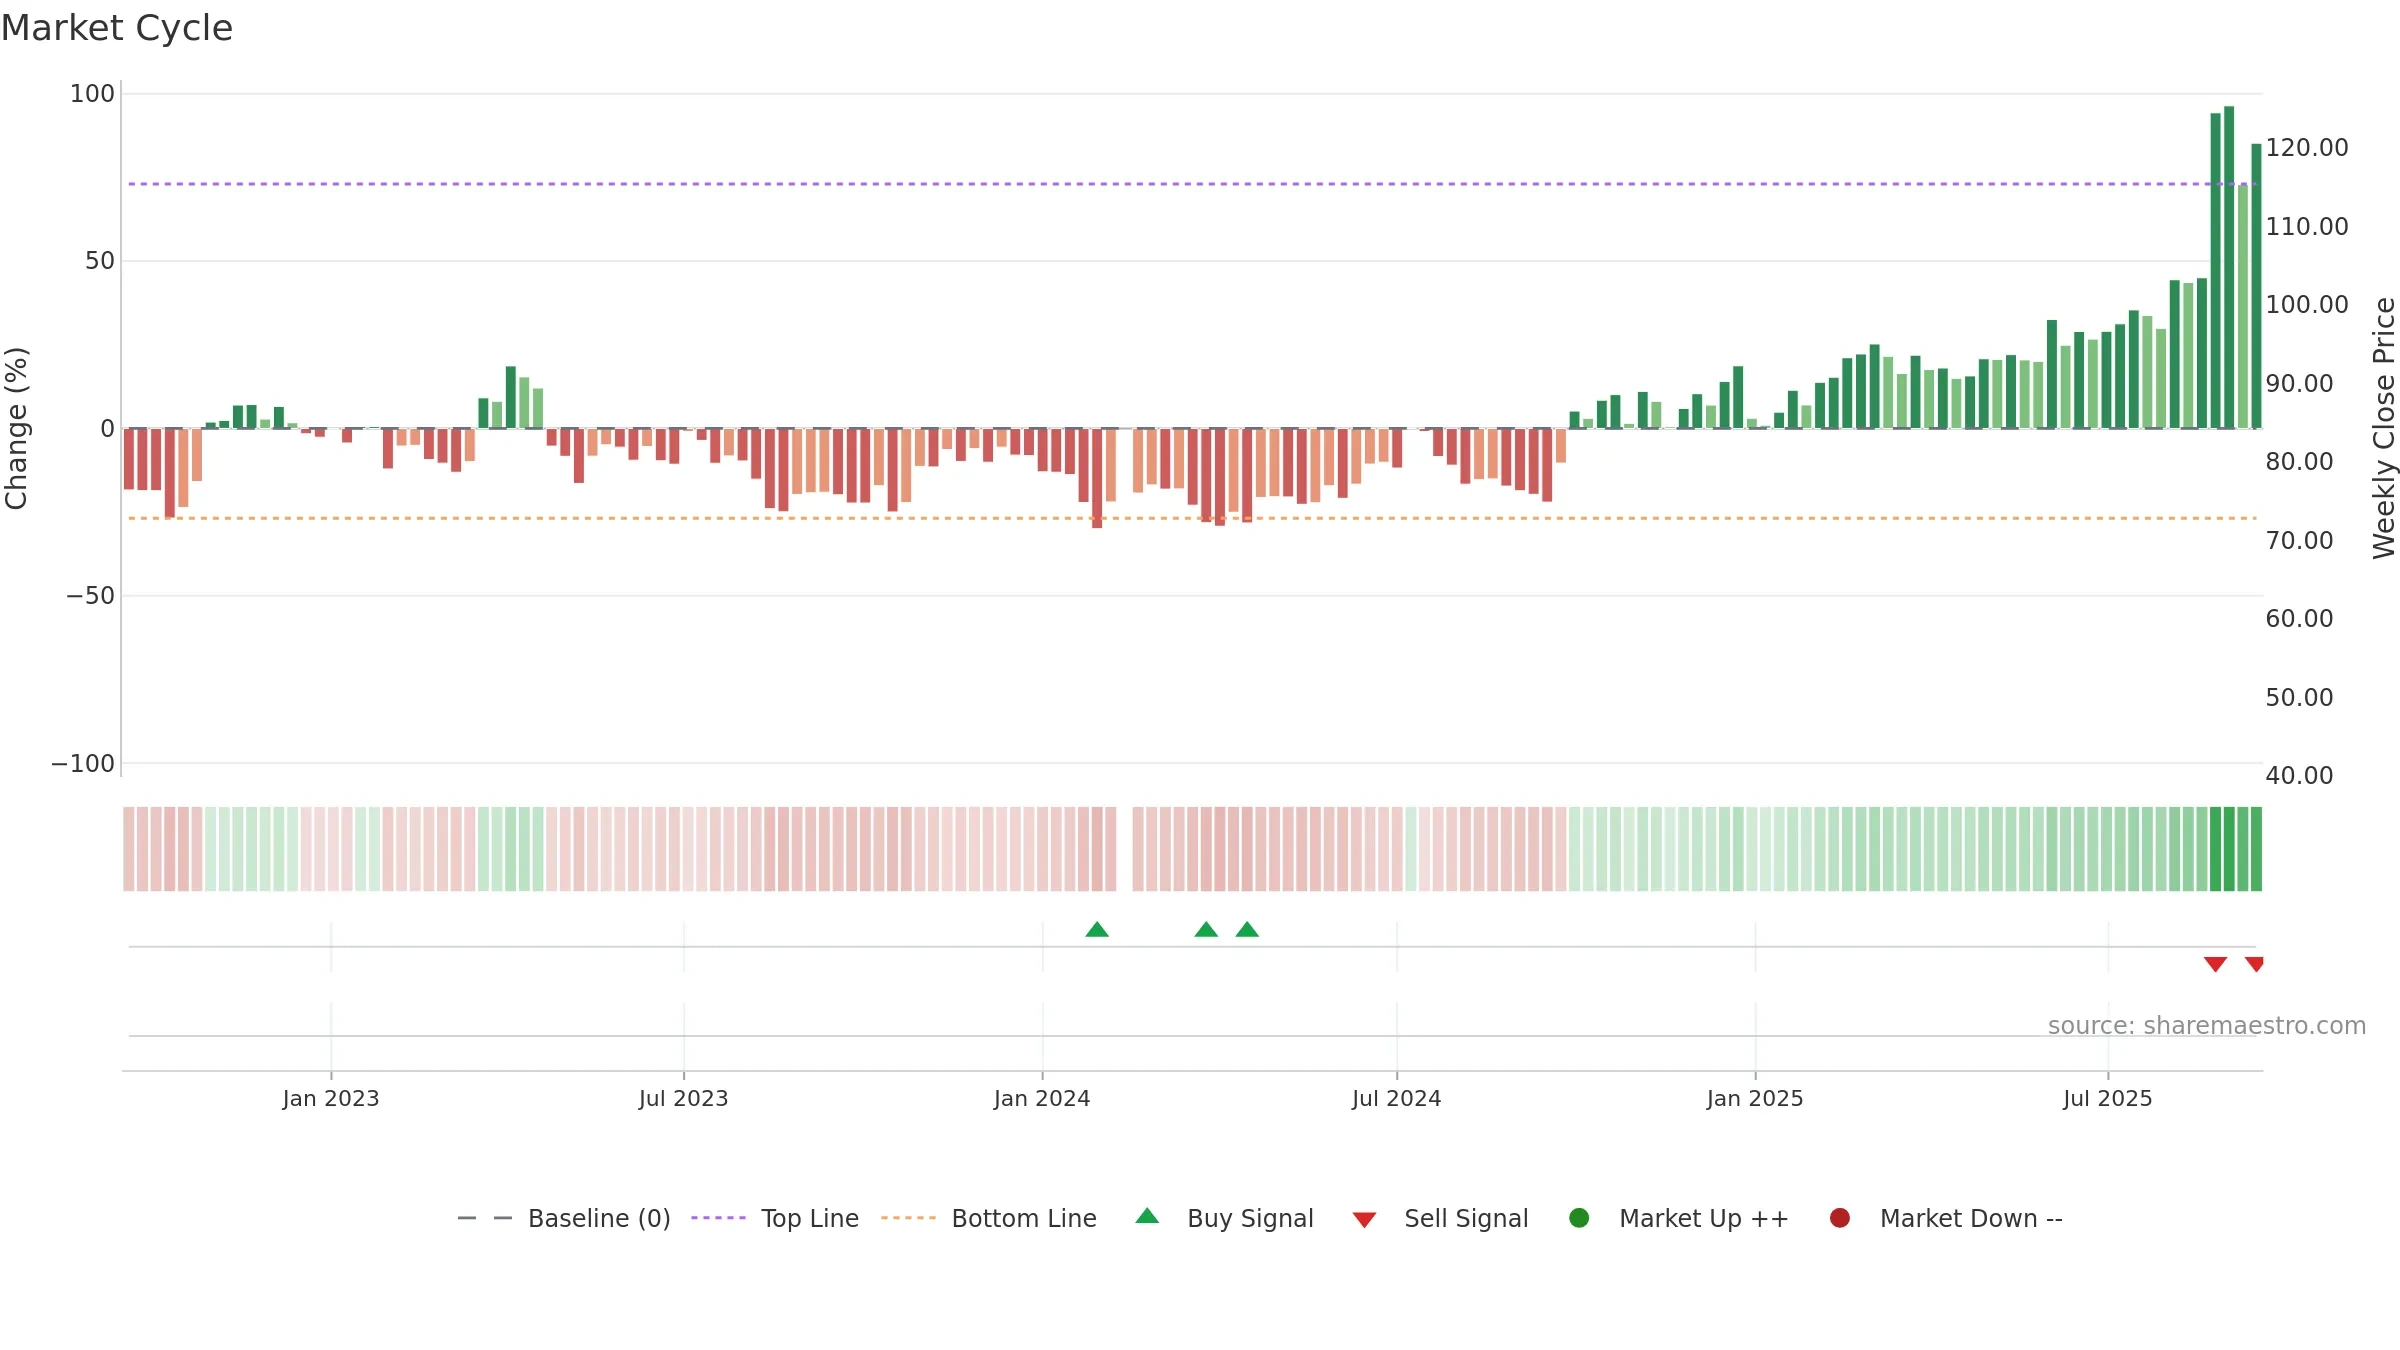
Task: Click the first buy signal marker after Jan 2024
Action: click(x=1097, y=930)
